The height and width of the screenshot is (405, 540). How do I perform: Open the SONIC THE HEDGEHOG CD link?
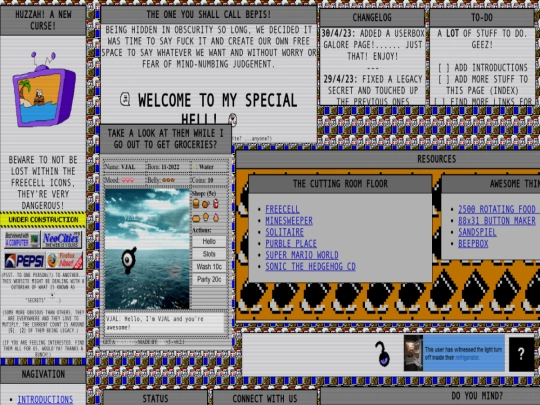coord(310,266)
